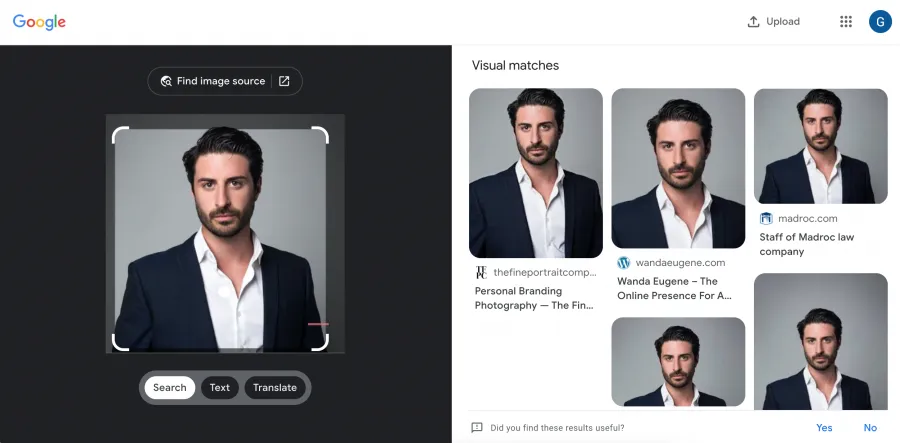Click the WordPress favicon for wandaeugene.com

623,263
